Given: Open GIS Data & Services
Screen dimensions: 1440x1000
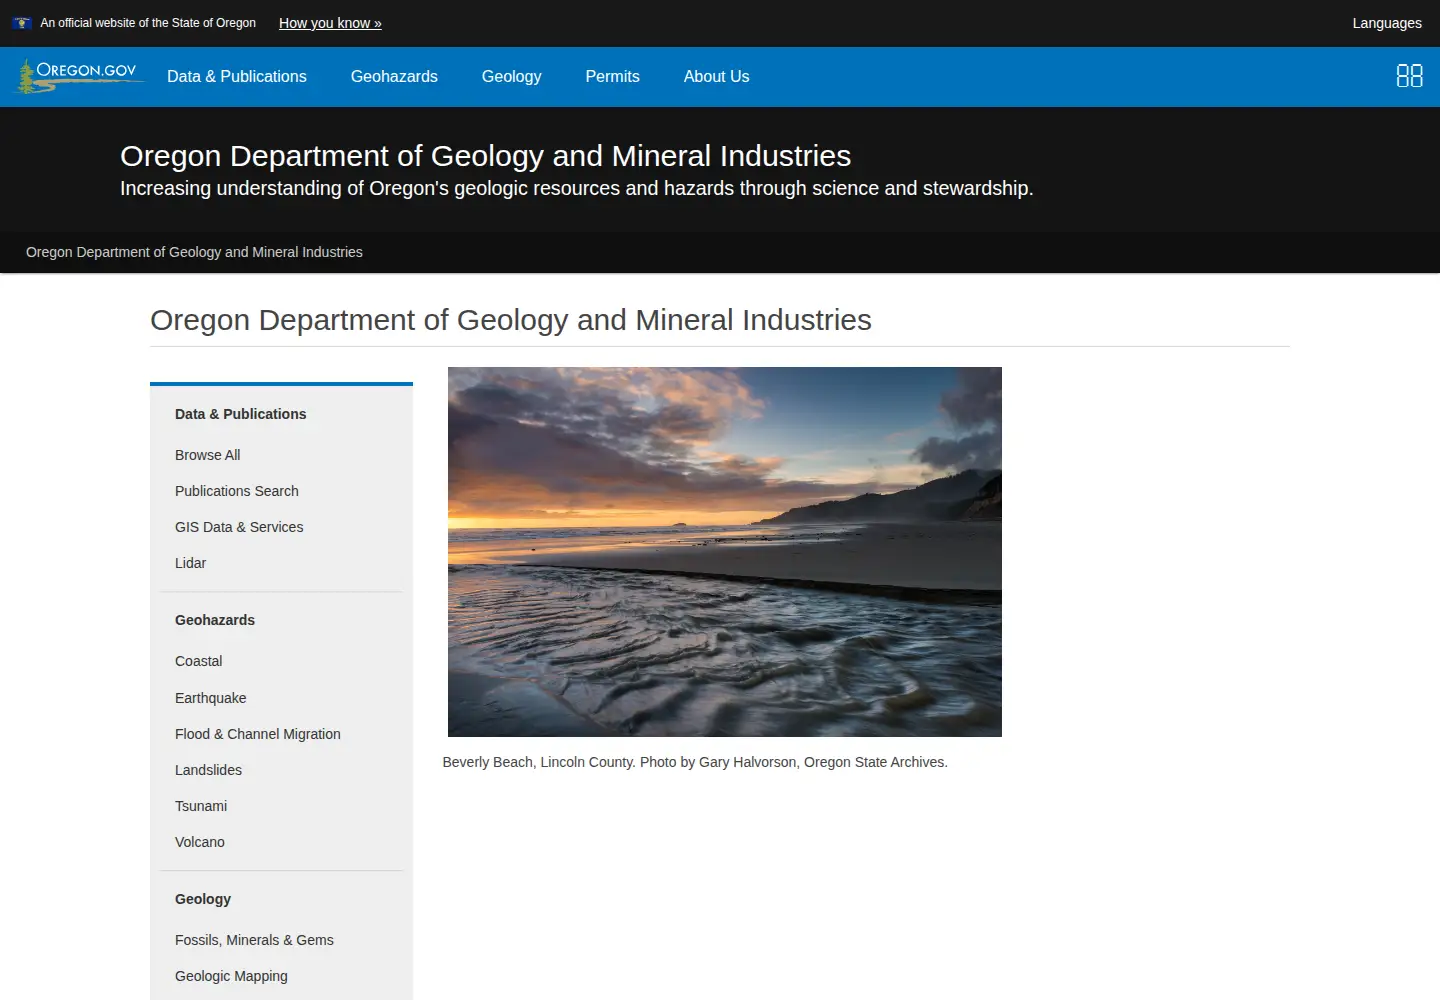Looking at the screenshot, I should [x=239, y=527].
